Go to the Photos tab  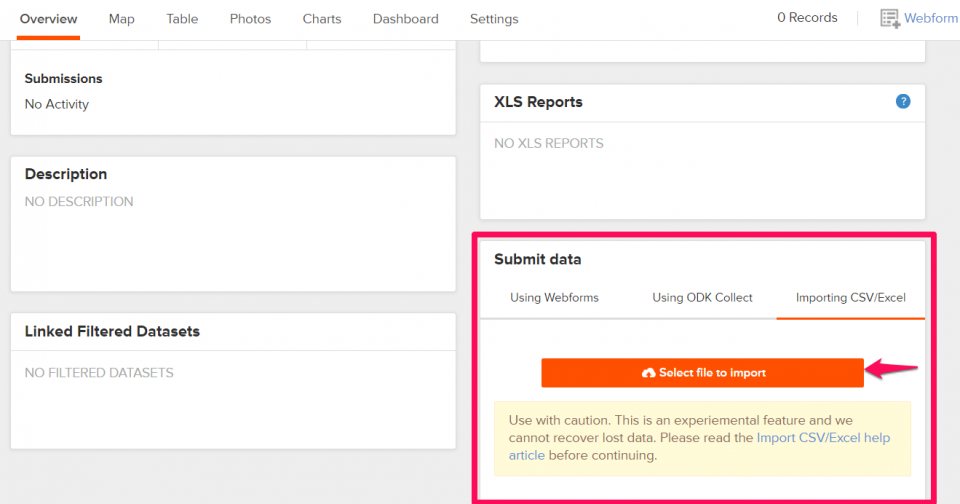250,19
